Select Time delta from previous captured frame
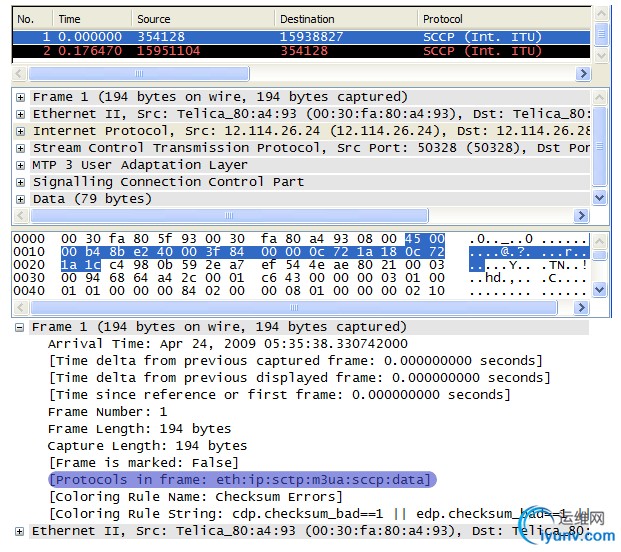621x552 pixels. click(295, 361)
